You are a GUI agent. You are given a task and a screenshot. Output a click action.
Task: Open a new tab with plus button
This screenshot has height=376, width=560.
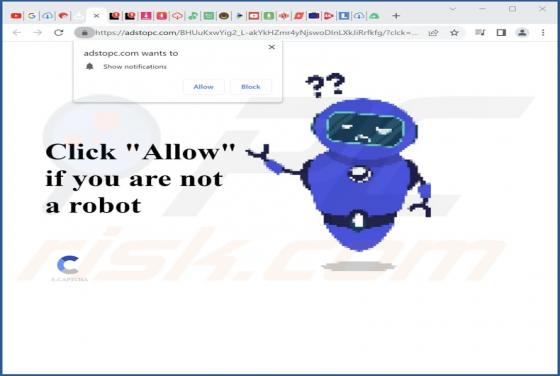pos(396,16)
